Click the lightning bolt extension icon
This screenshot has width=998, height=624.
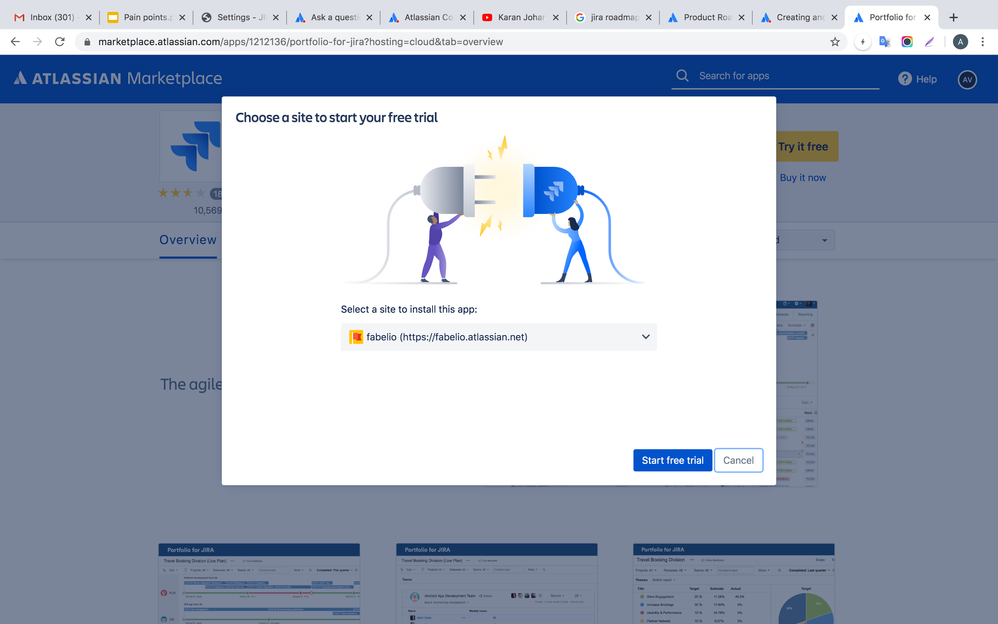pyautogui.click(x=862, y=42)
